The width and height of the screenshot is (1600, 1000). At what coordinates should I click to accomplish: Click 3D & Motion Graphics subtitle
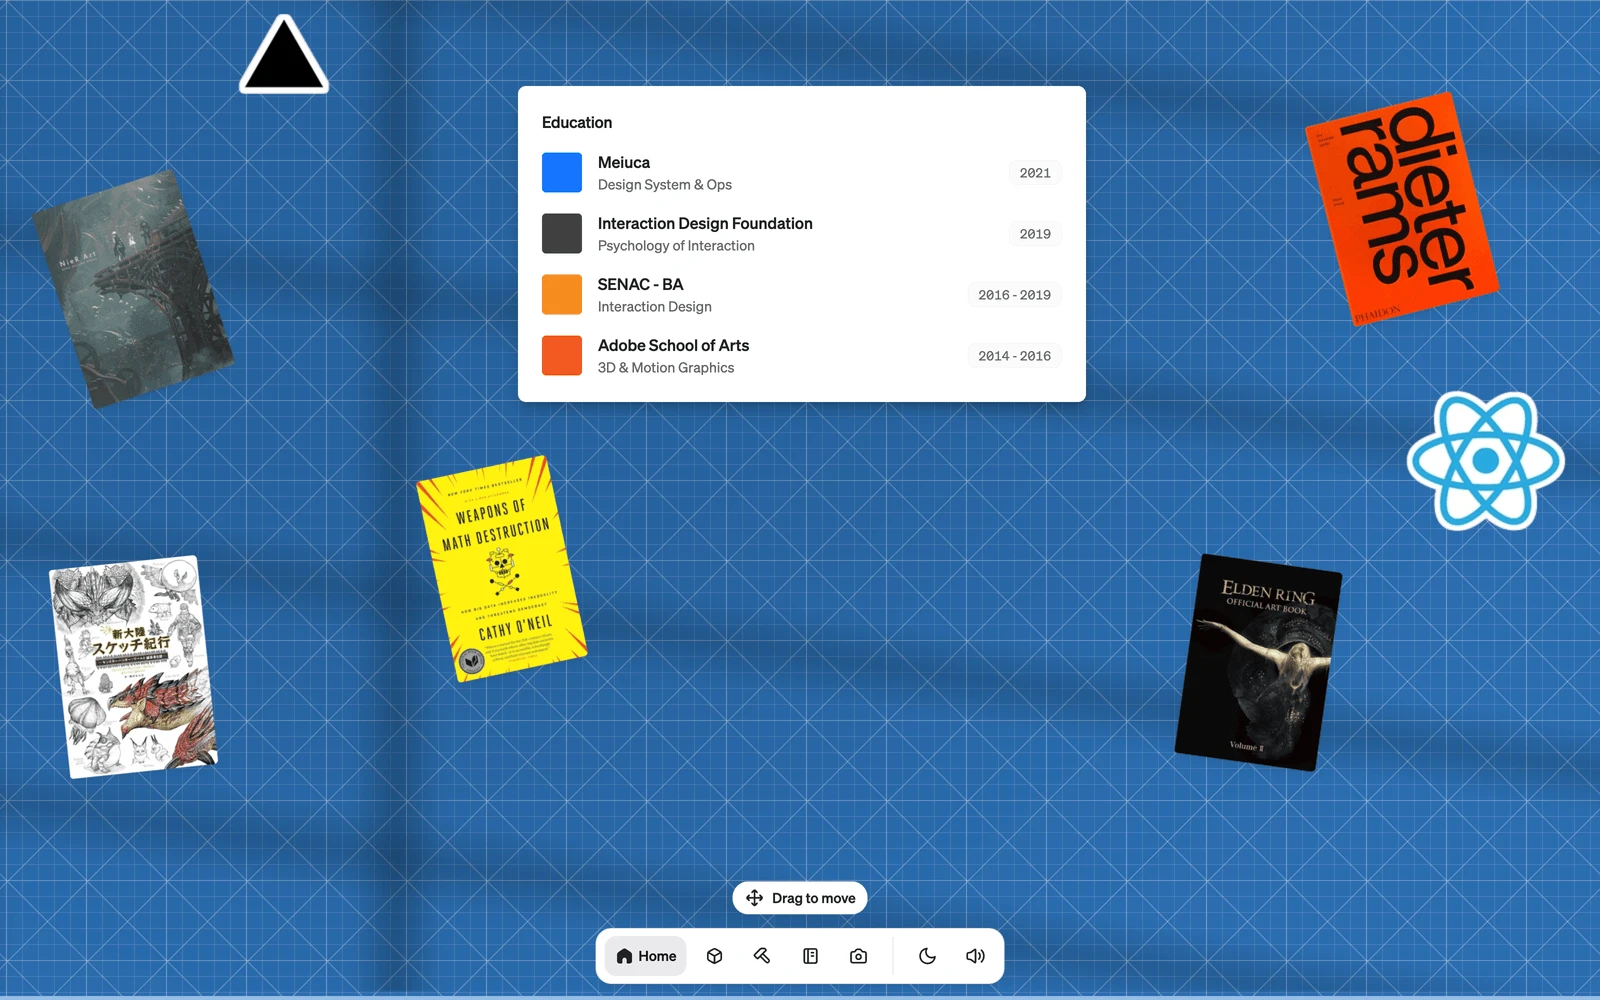point(666,368)
